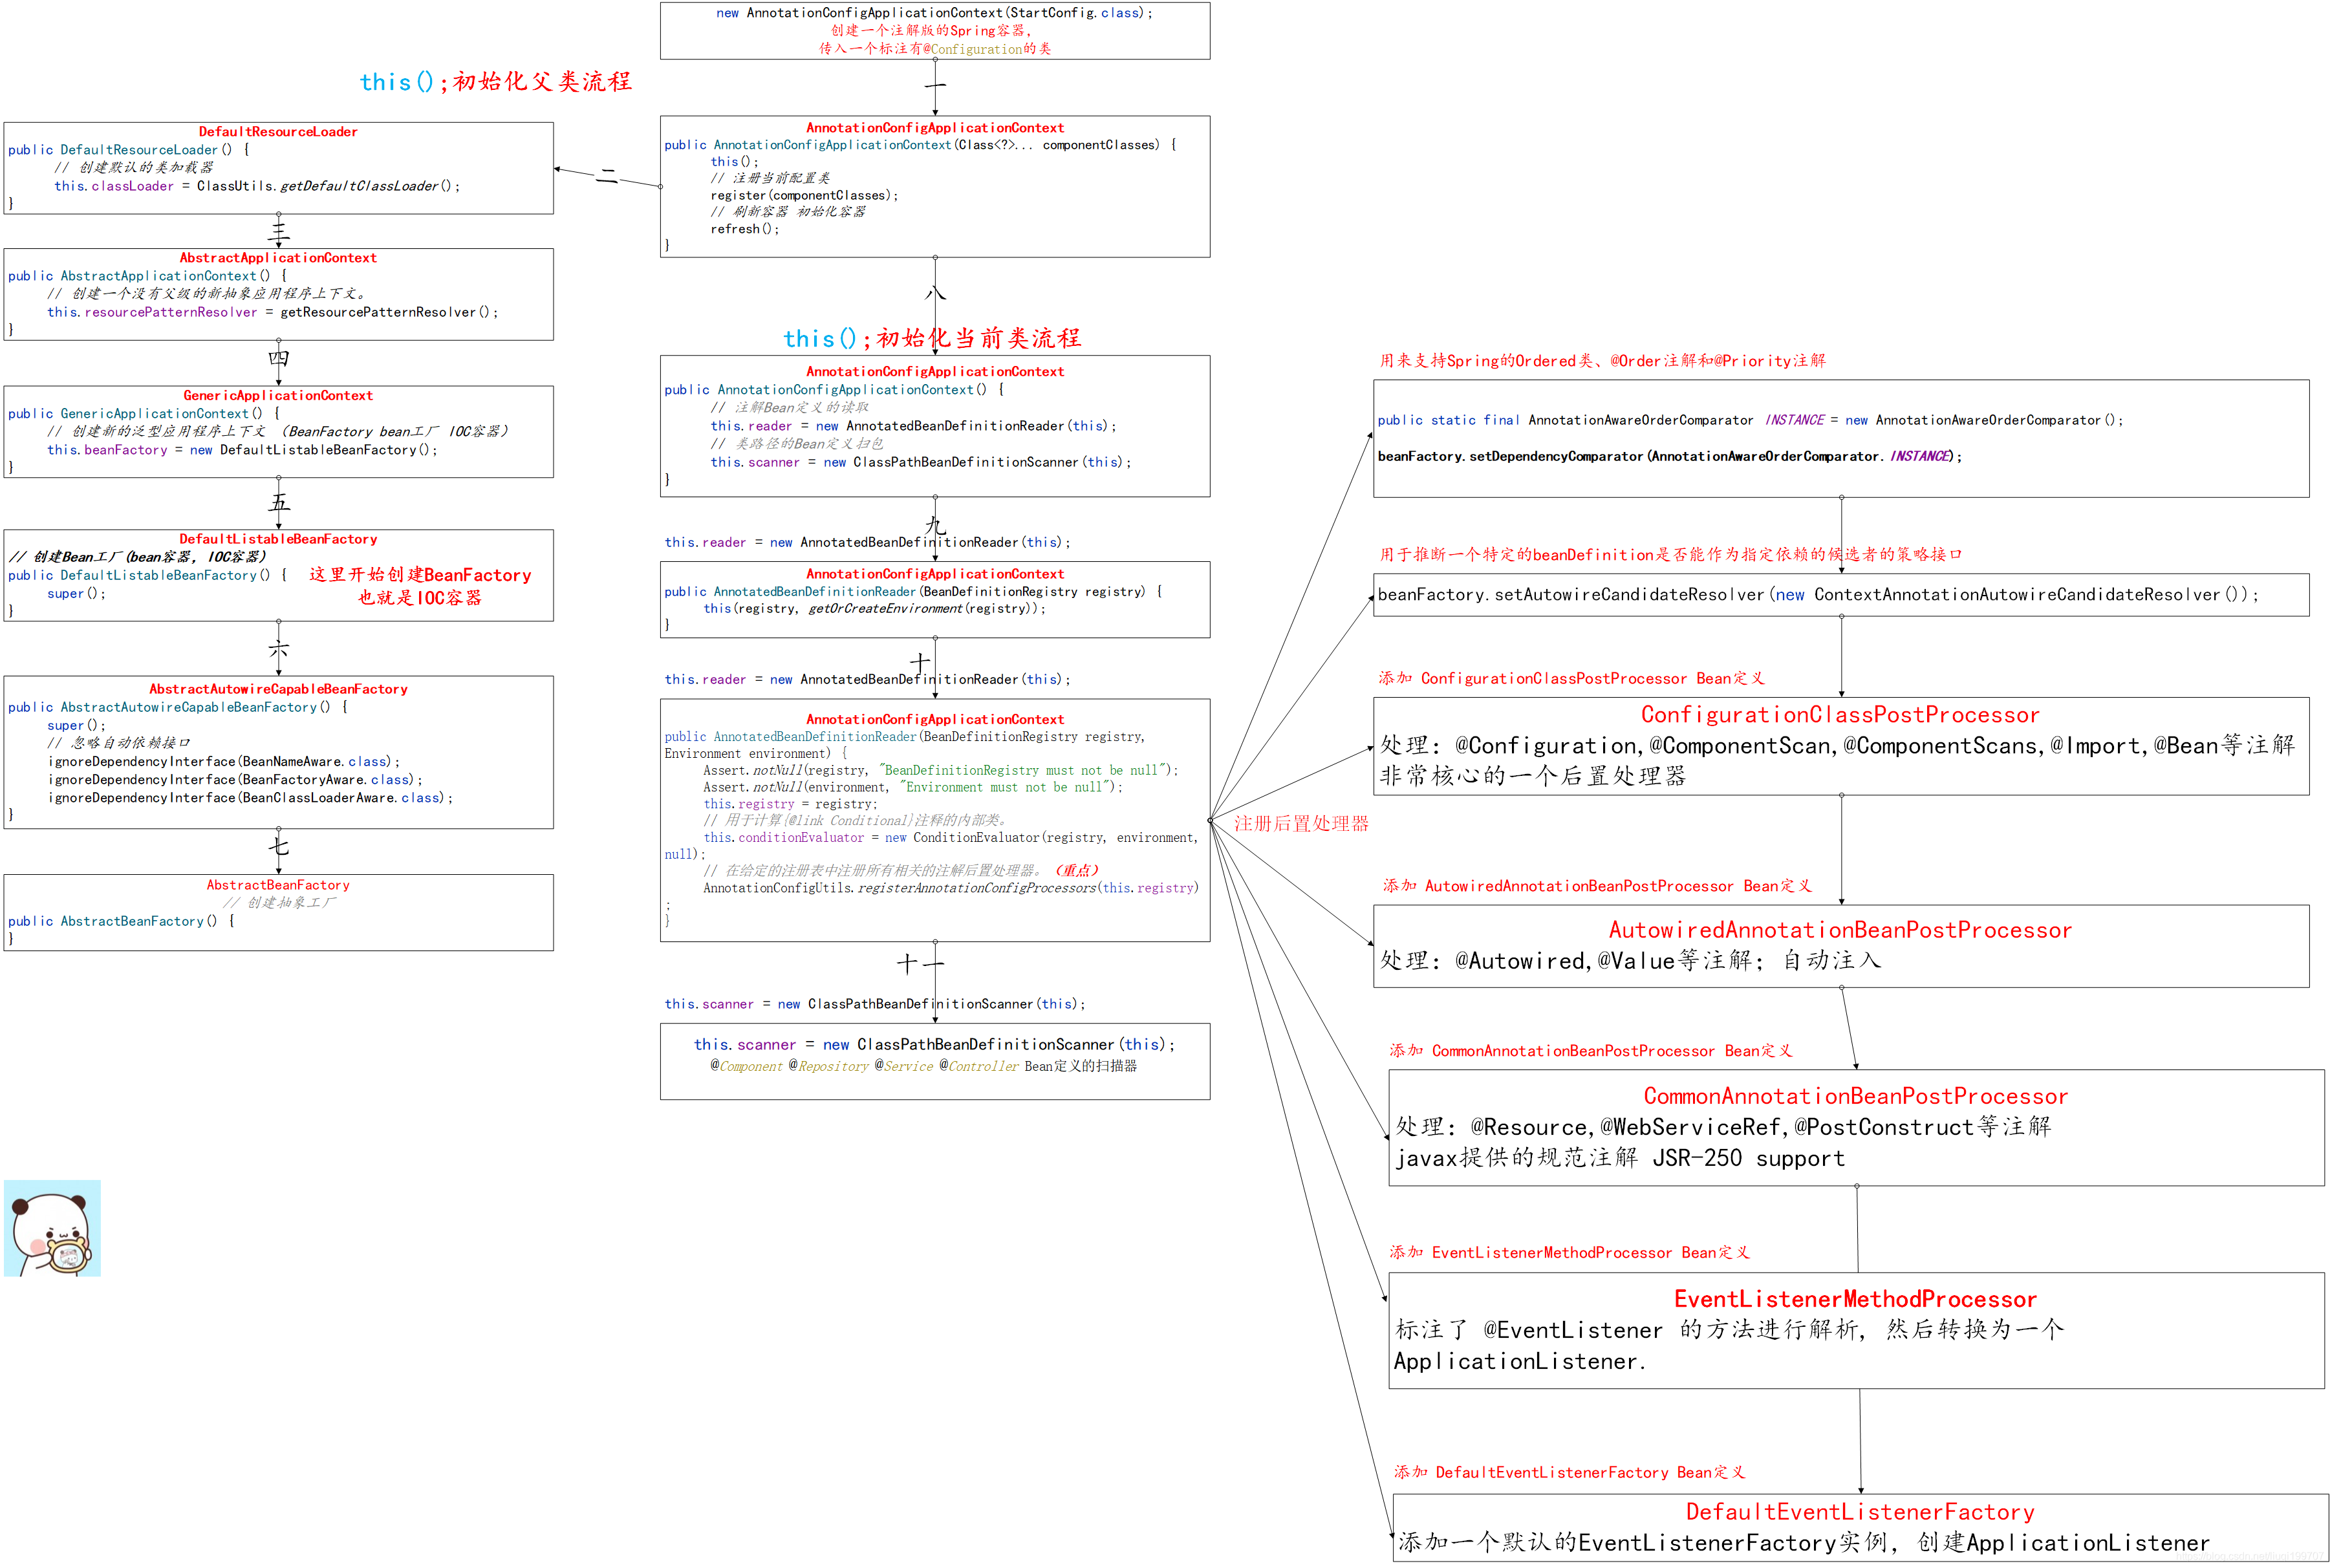
Task: Click red note "传入一个标注有@Configuration的类"
Action: tap(935, 49)
